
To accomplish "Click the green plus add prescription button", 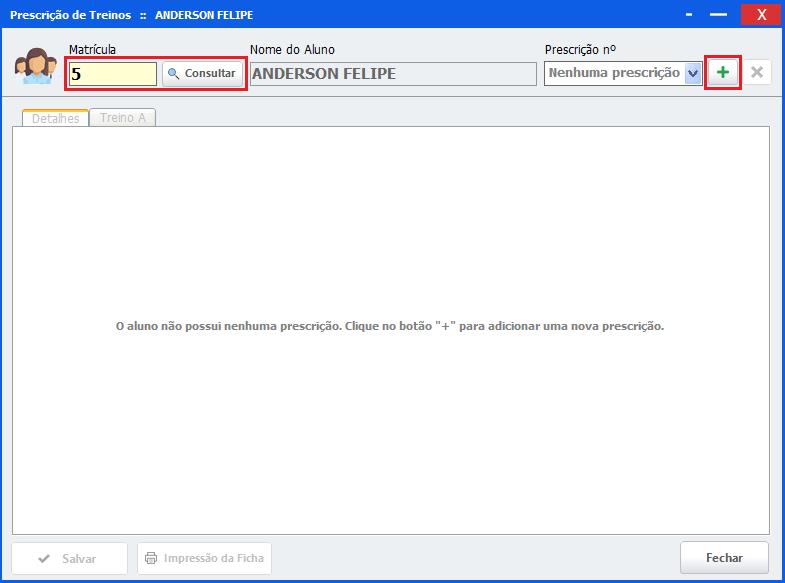I will 722,73.
